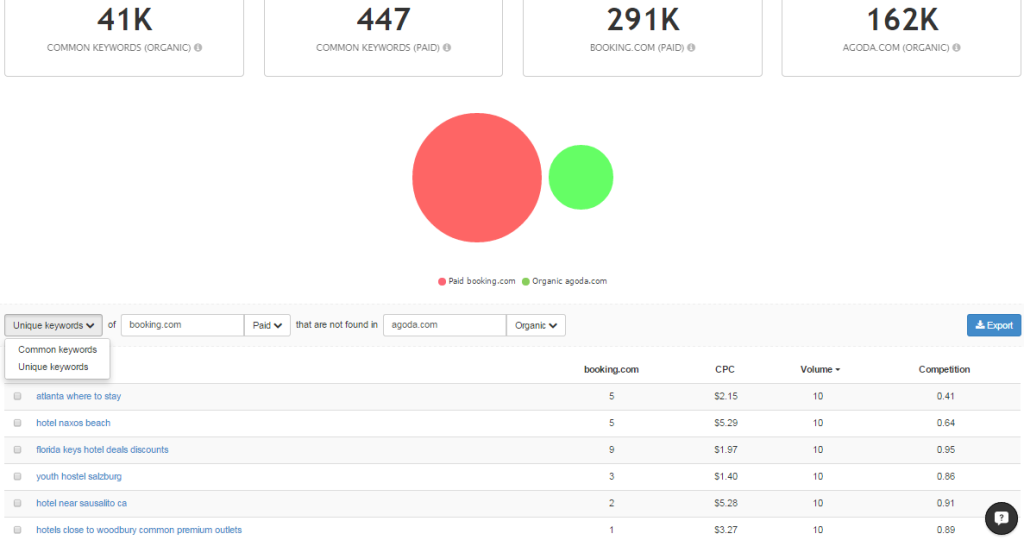Click the 0.41 competition value
The image size is (1024, 540).
(x=945, y=396)
